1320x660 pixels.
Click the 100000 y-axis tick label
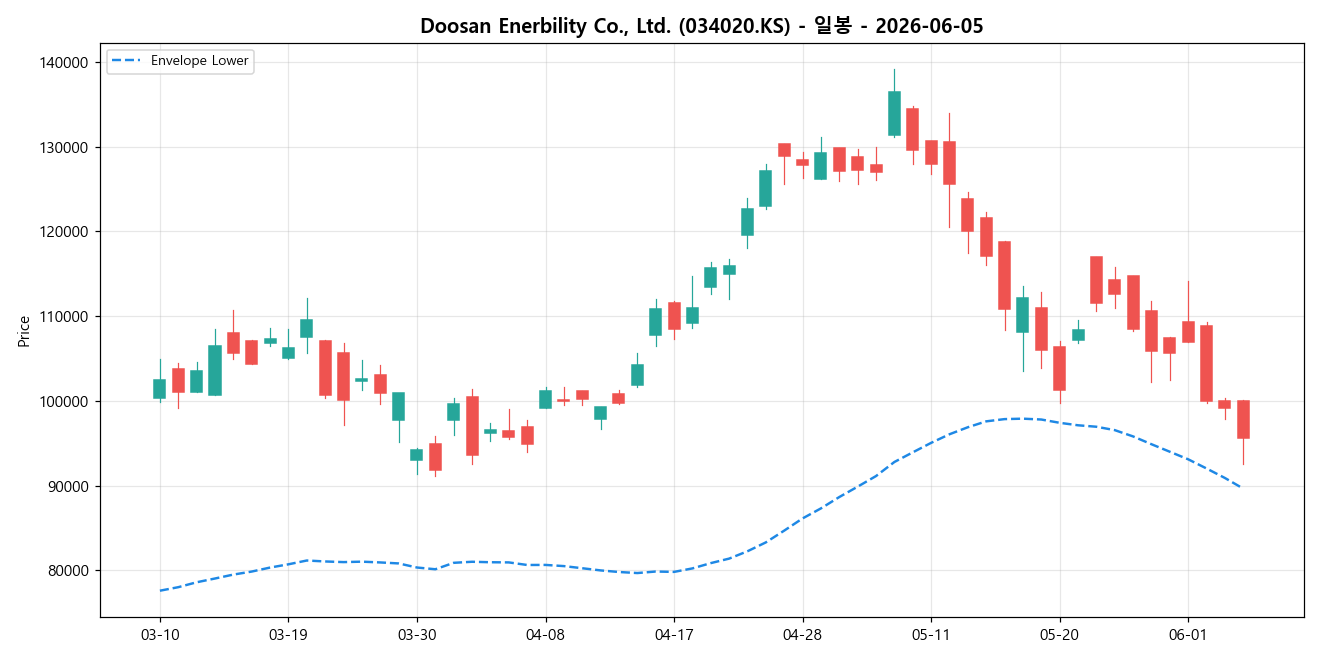click(x=66, y=402)
